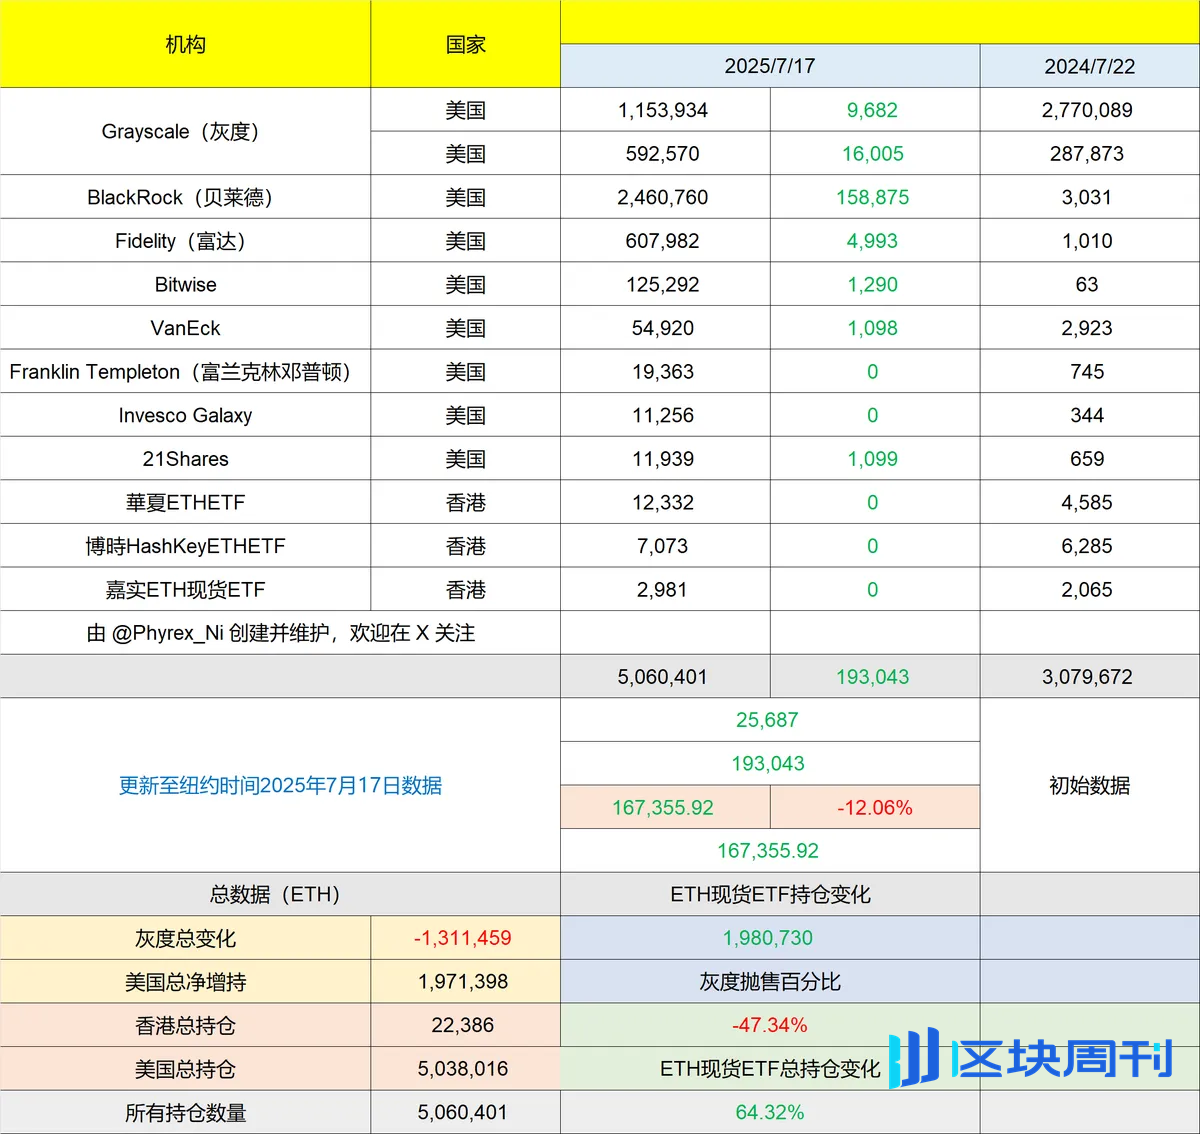Select the 香港总持仓 value 22,386
Image resolution: width=1200 pixels, height=1134 pixels.
point(463,1025)
